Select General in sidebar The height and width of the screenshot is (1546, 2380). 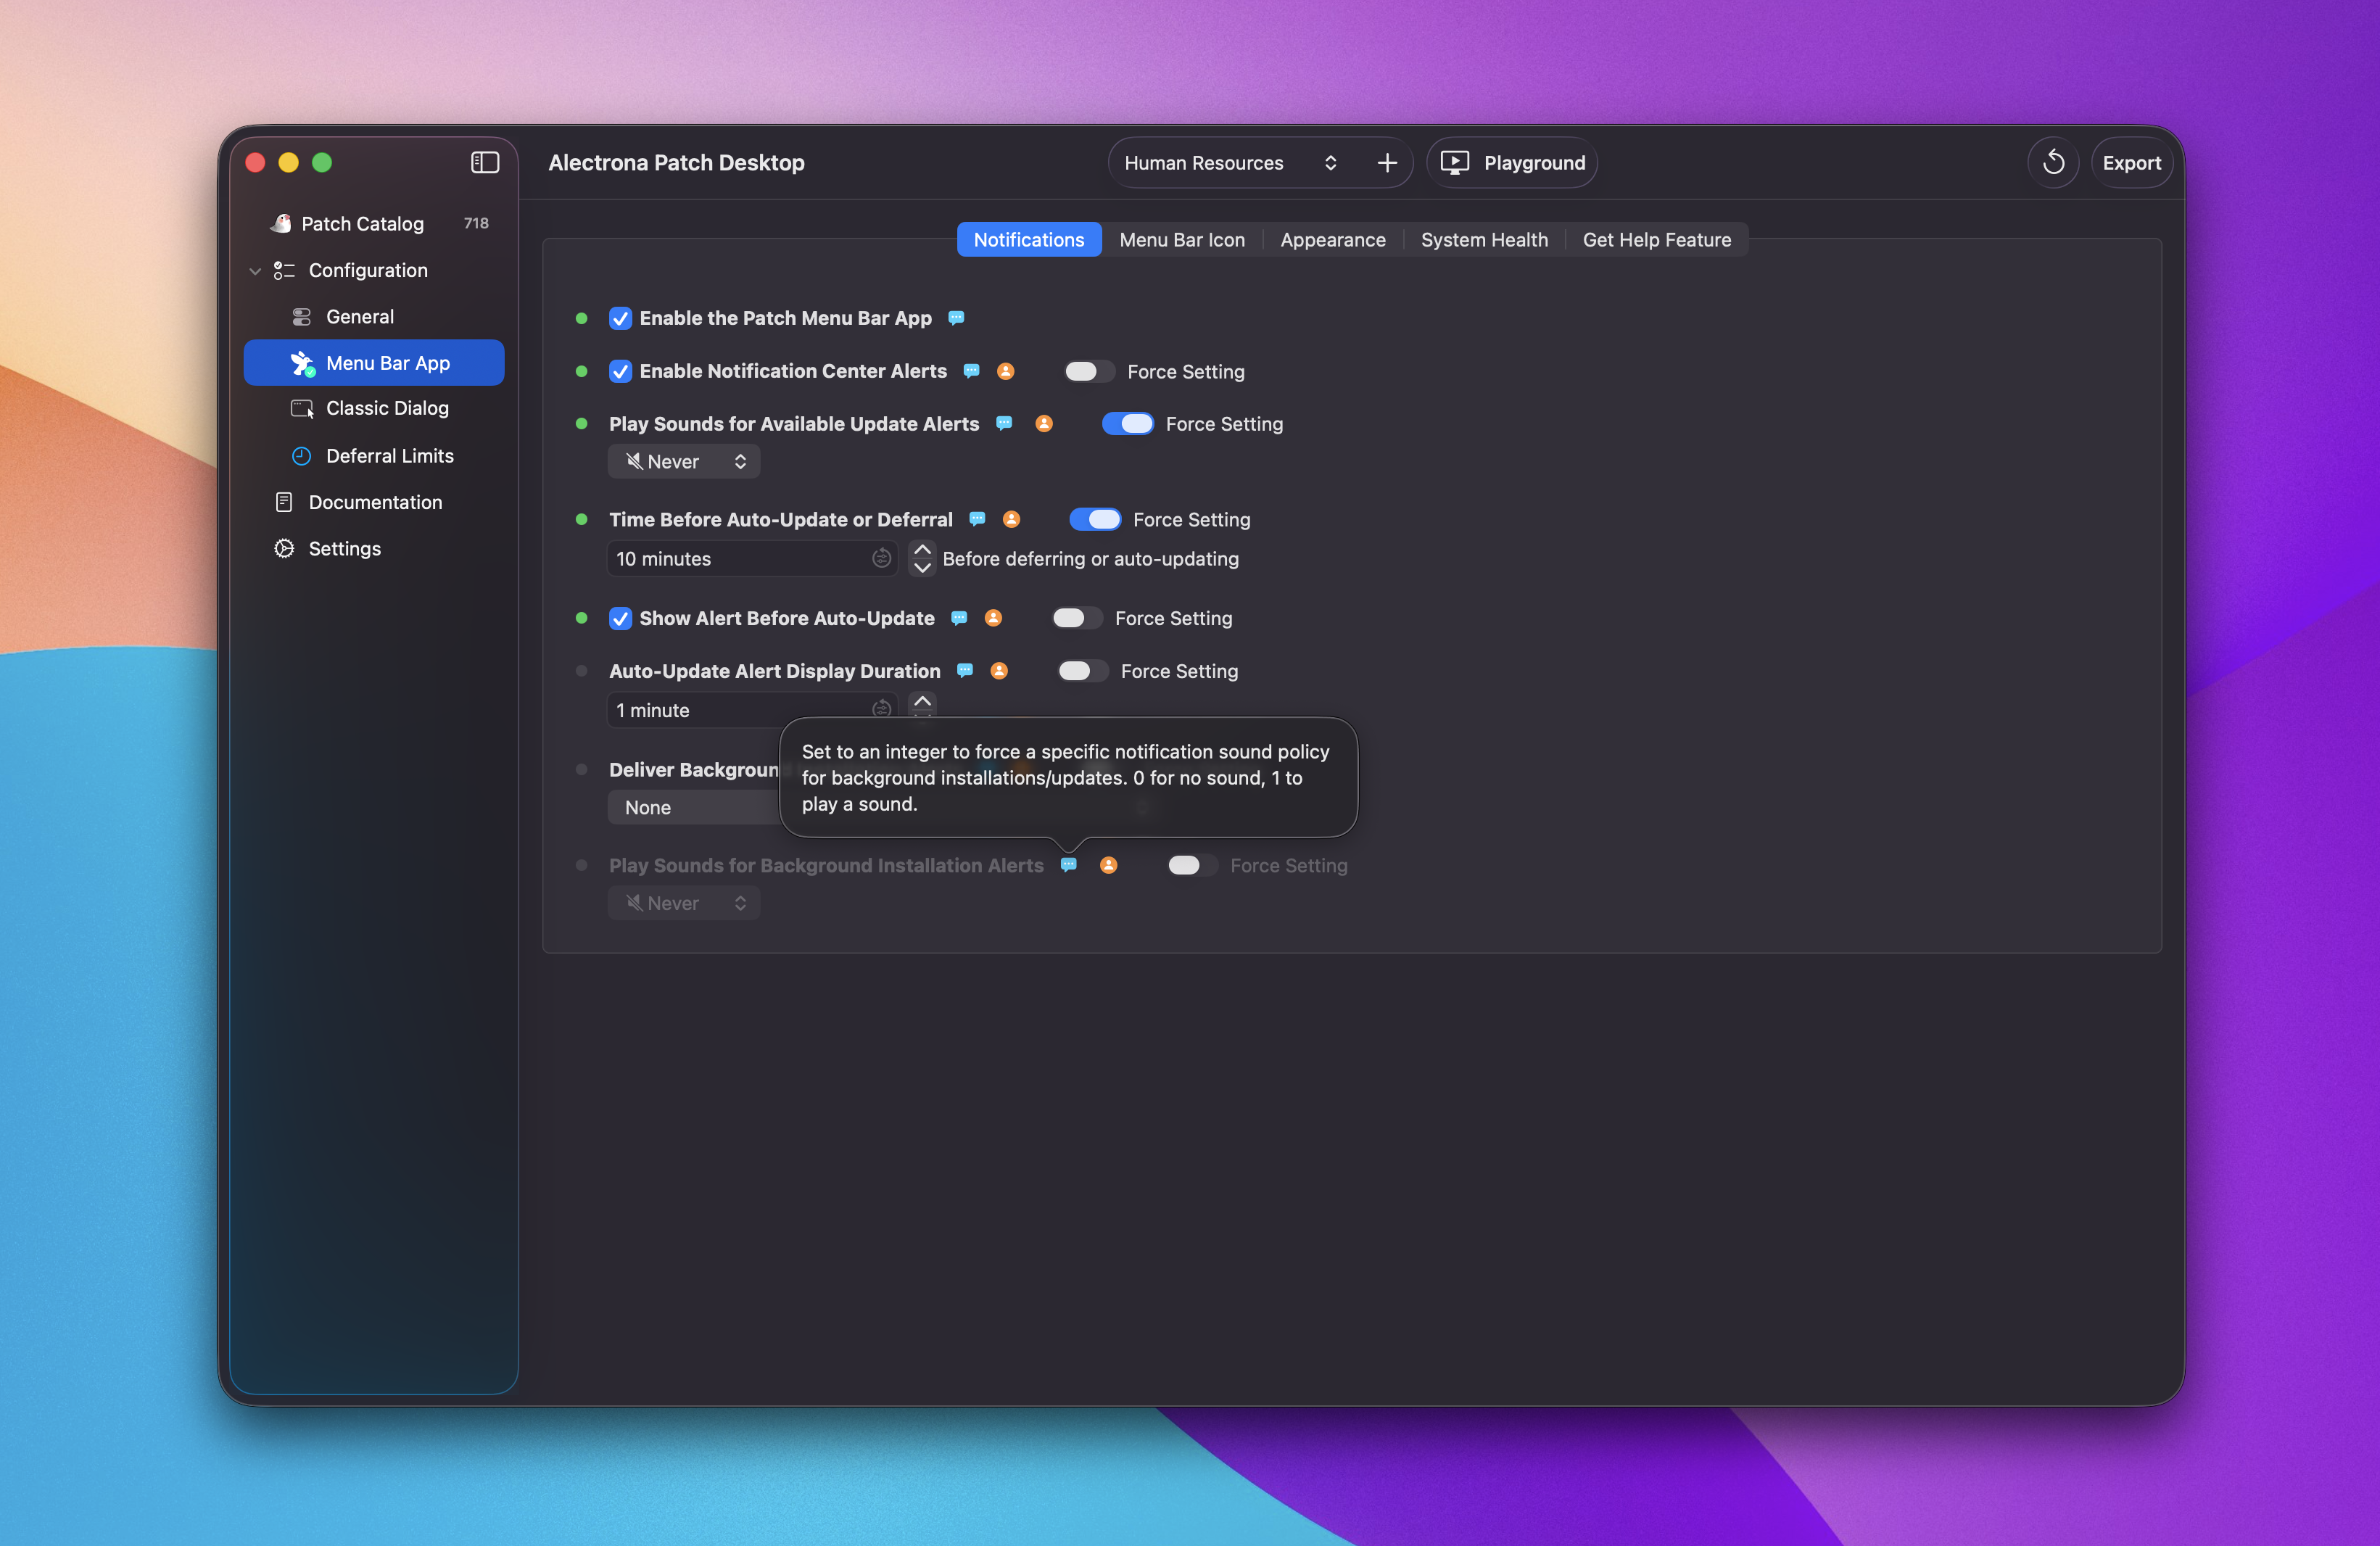[374, 317]
